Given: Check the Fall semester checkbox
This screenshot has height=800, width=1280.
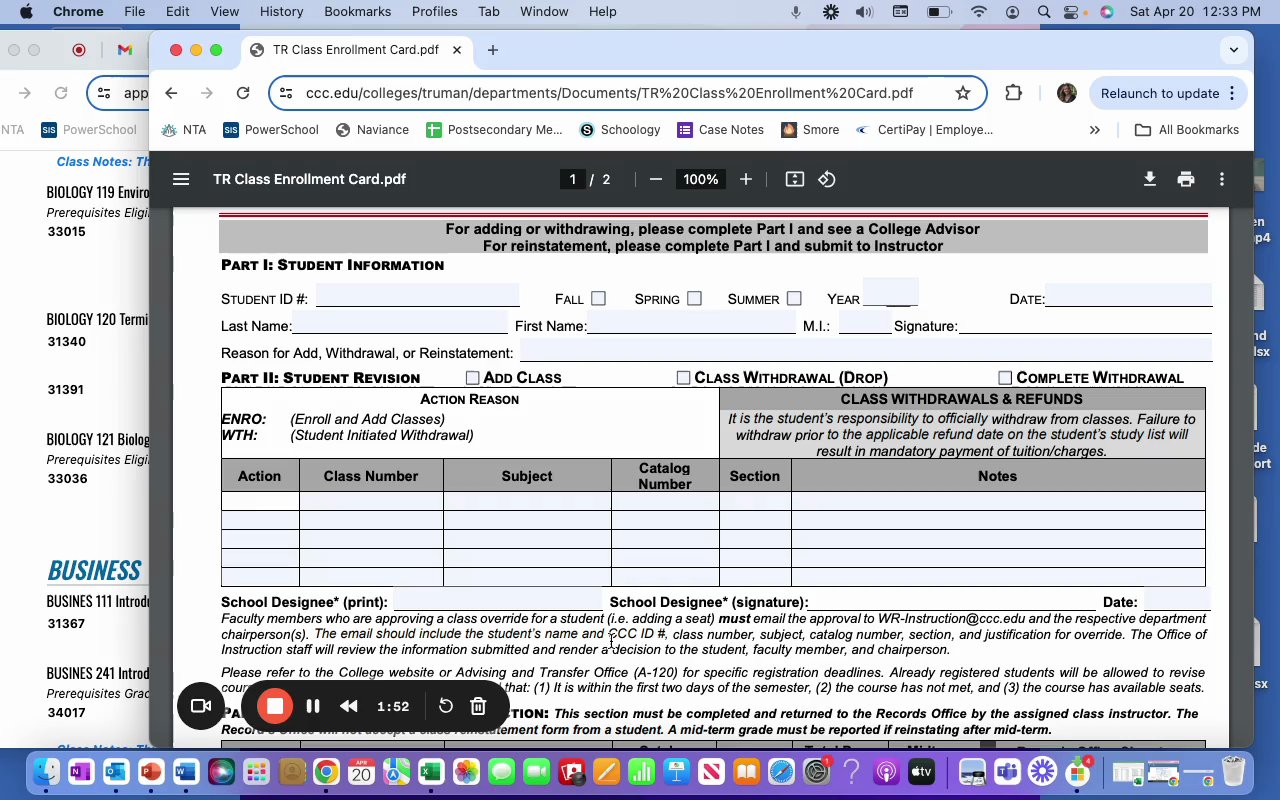Looking at the screenshot, I should (598, 298).
